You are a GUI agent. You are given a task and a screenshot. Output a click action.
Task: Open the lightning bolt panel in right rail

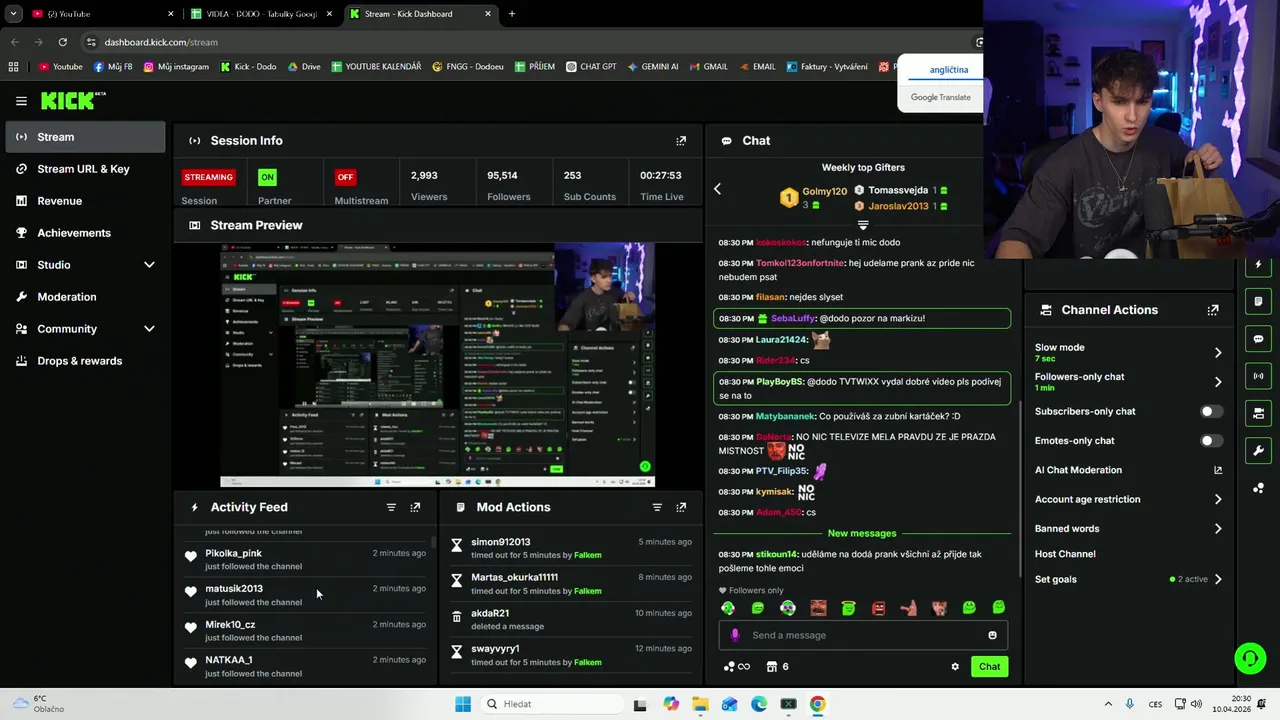click(x=1258, y=265)
